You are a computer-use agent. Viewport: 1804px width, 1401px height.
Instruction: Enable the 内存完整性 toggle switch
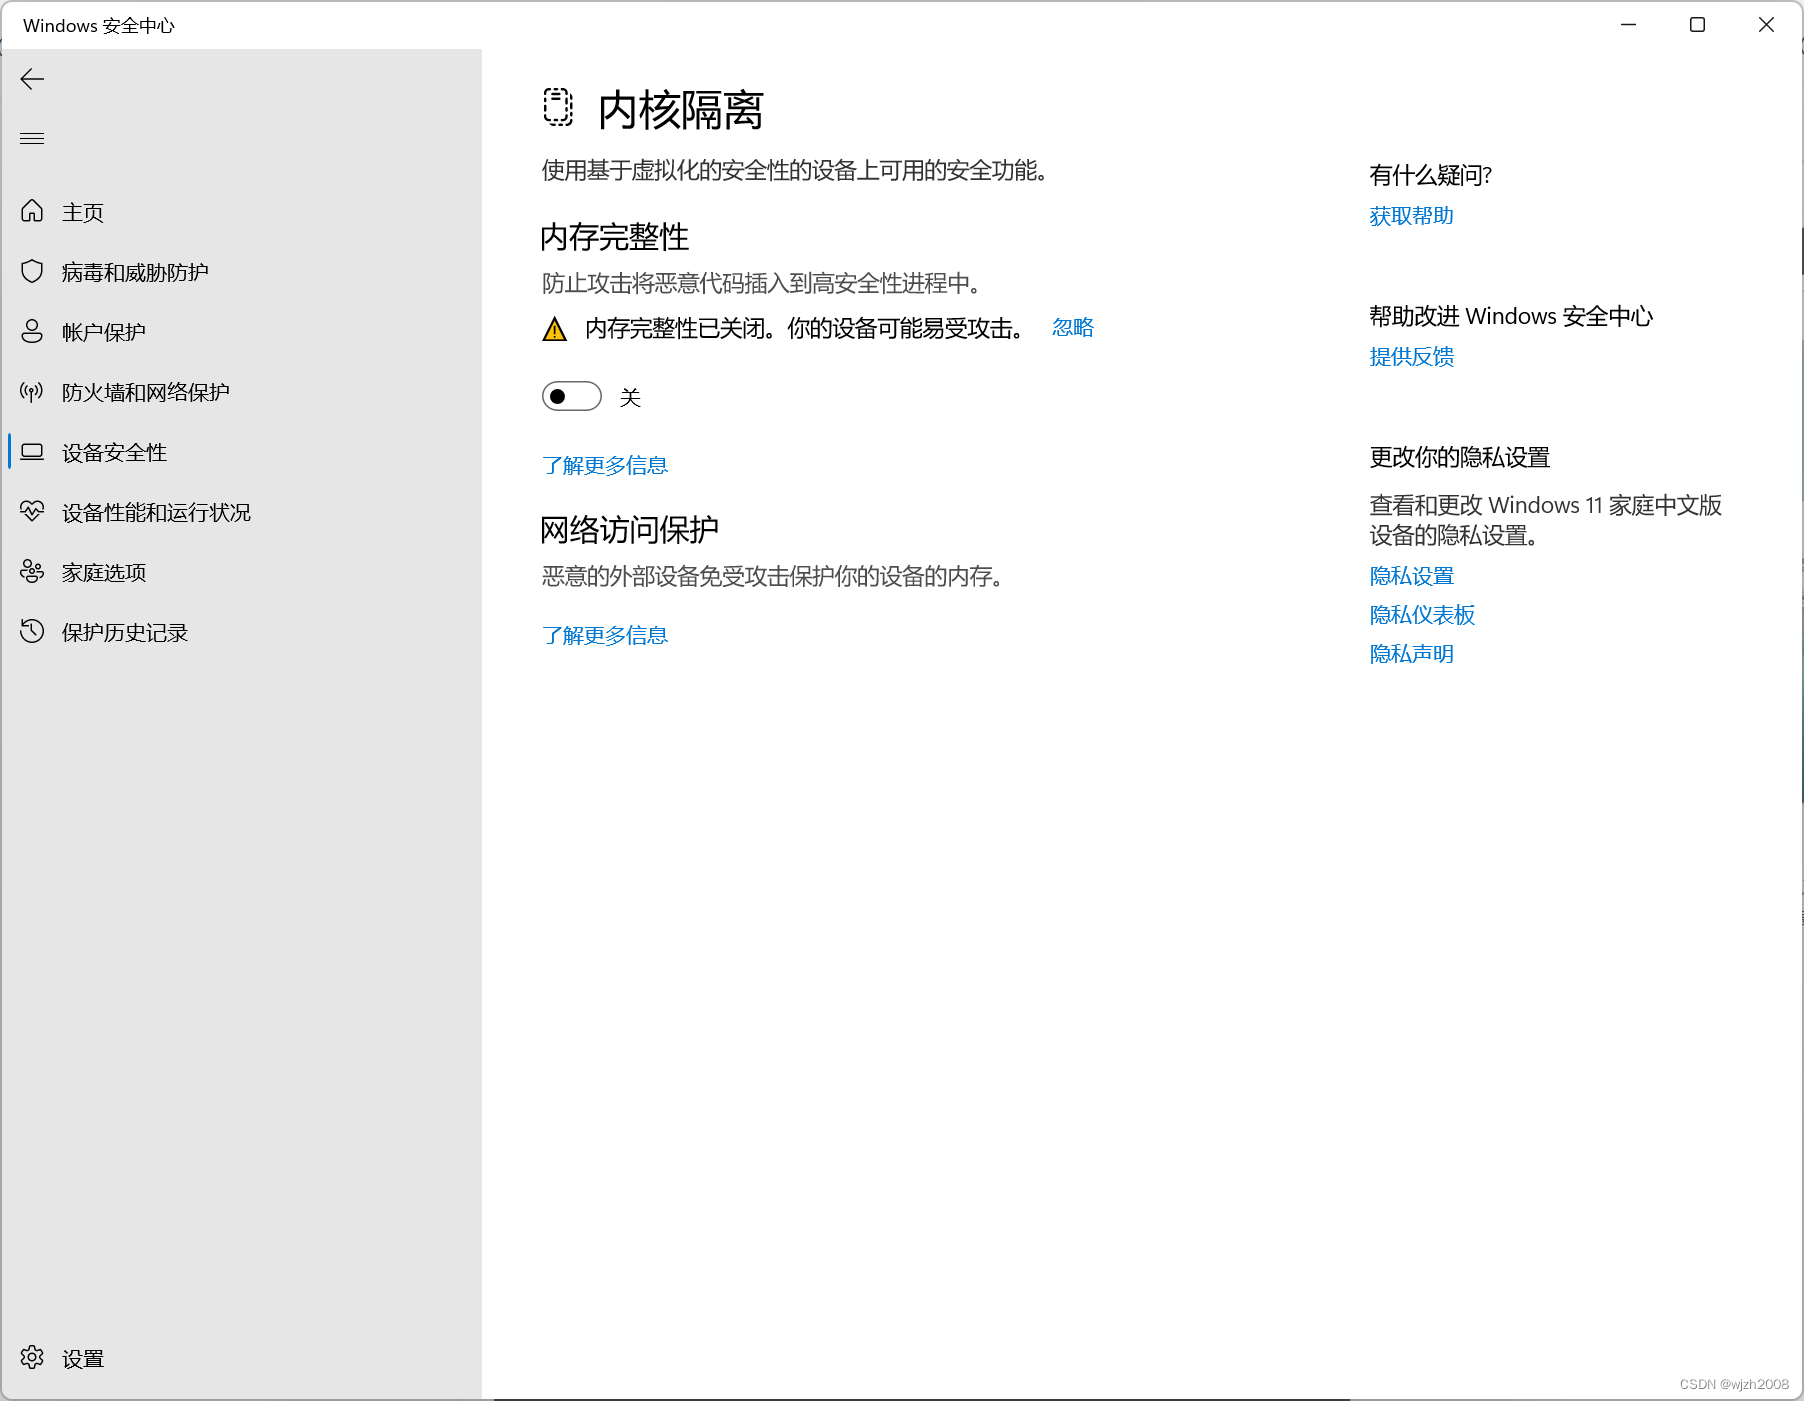click(570, 396)
